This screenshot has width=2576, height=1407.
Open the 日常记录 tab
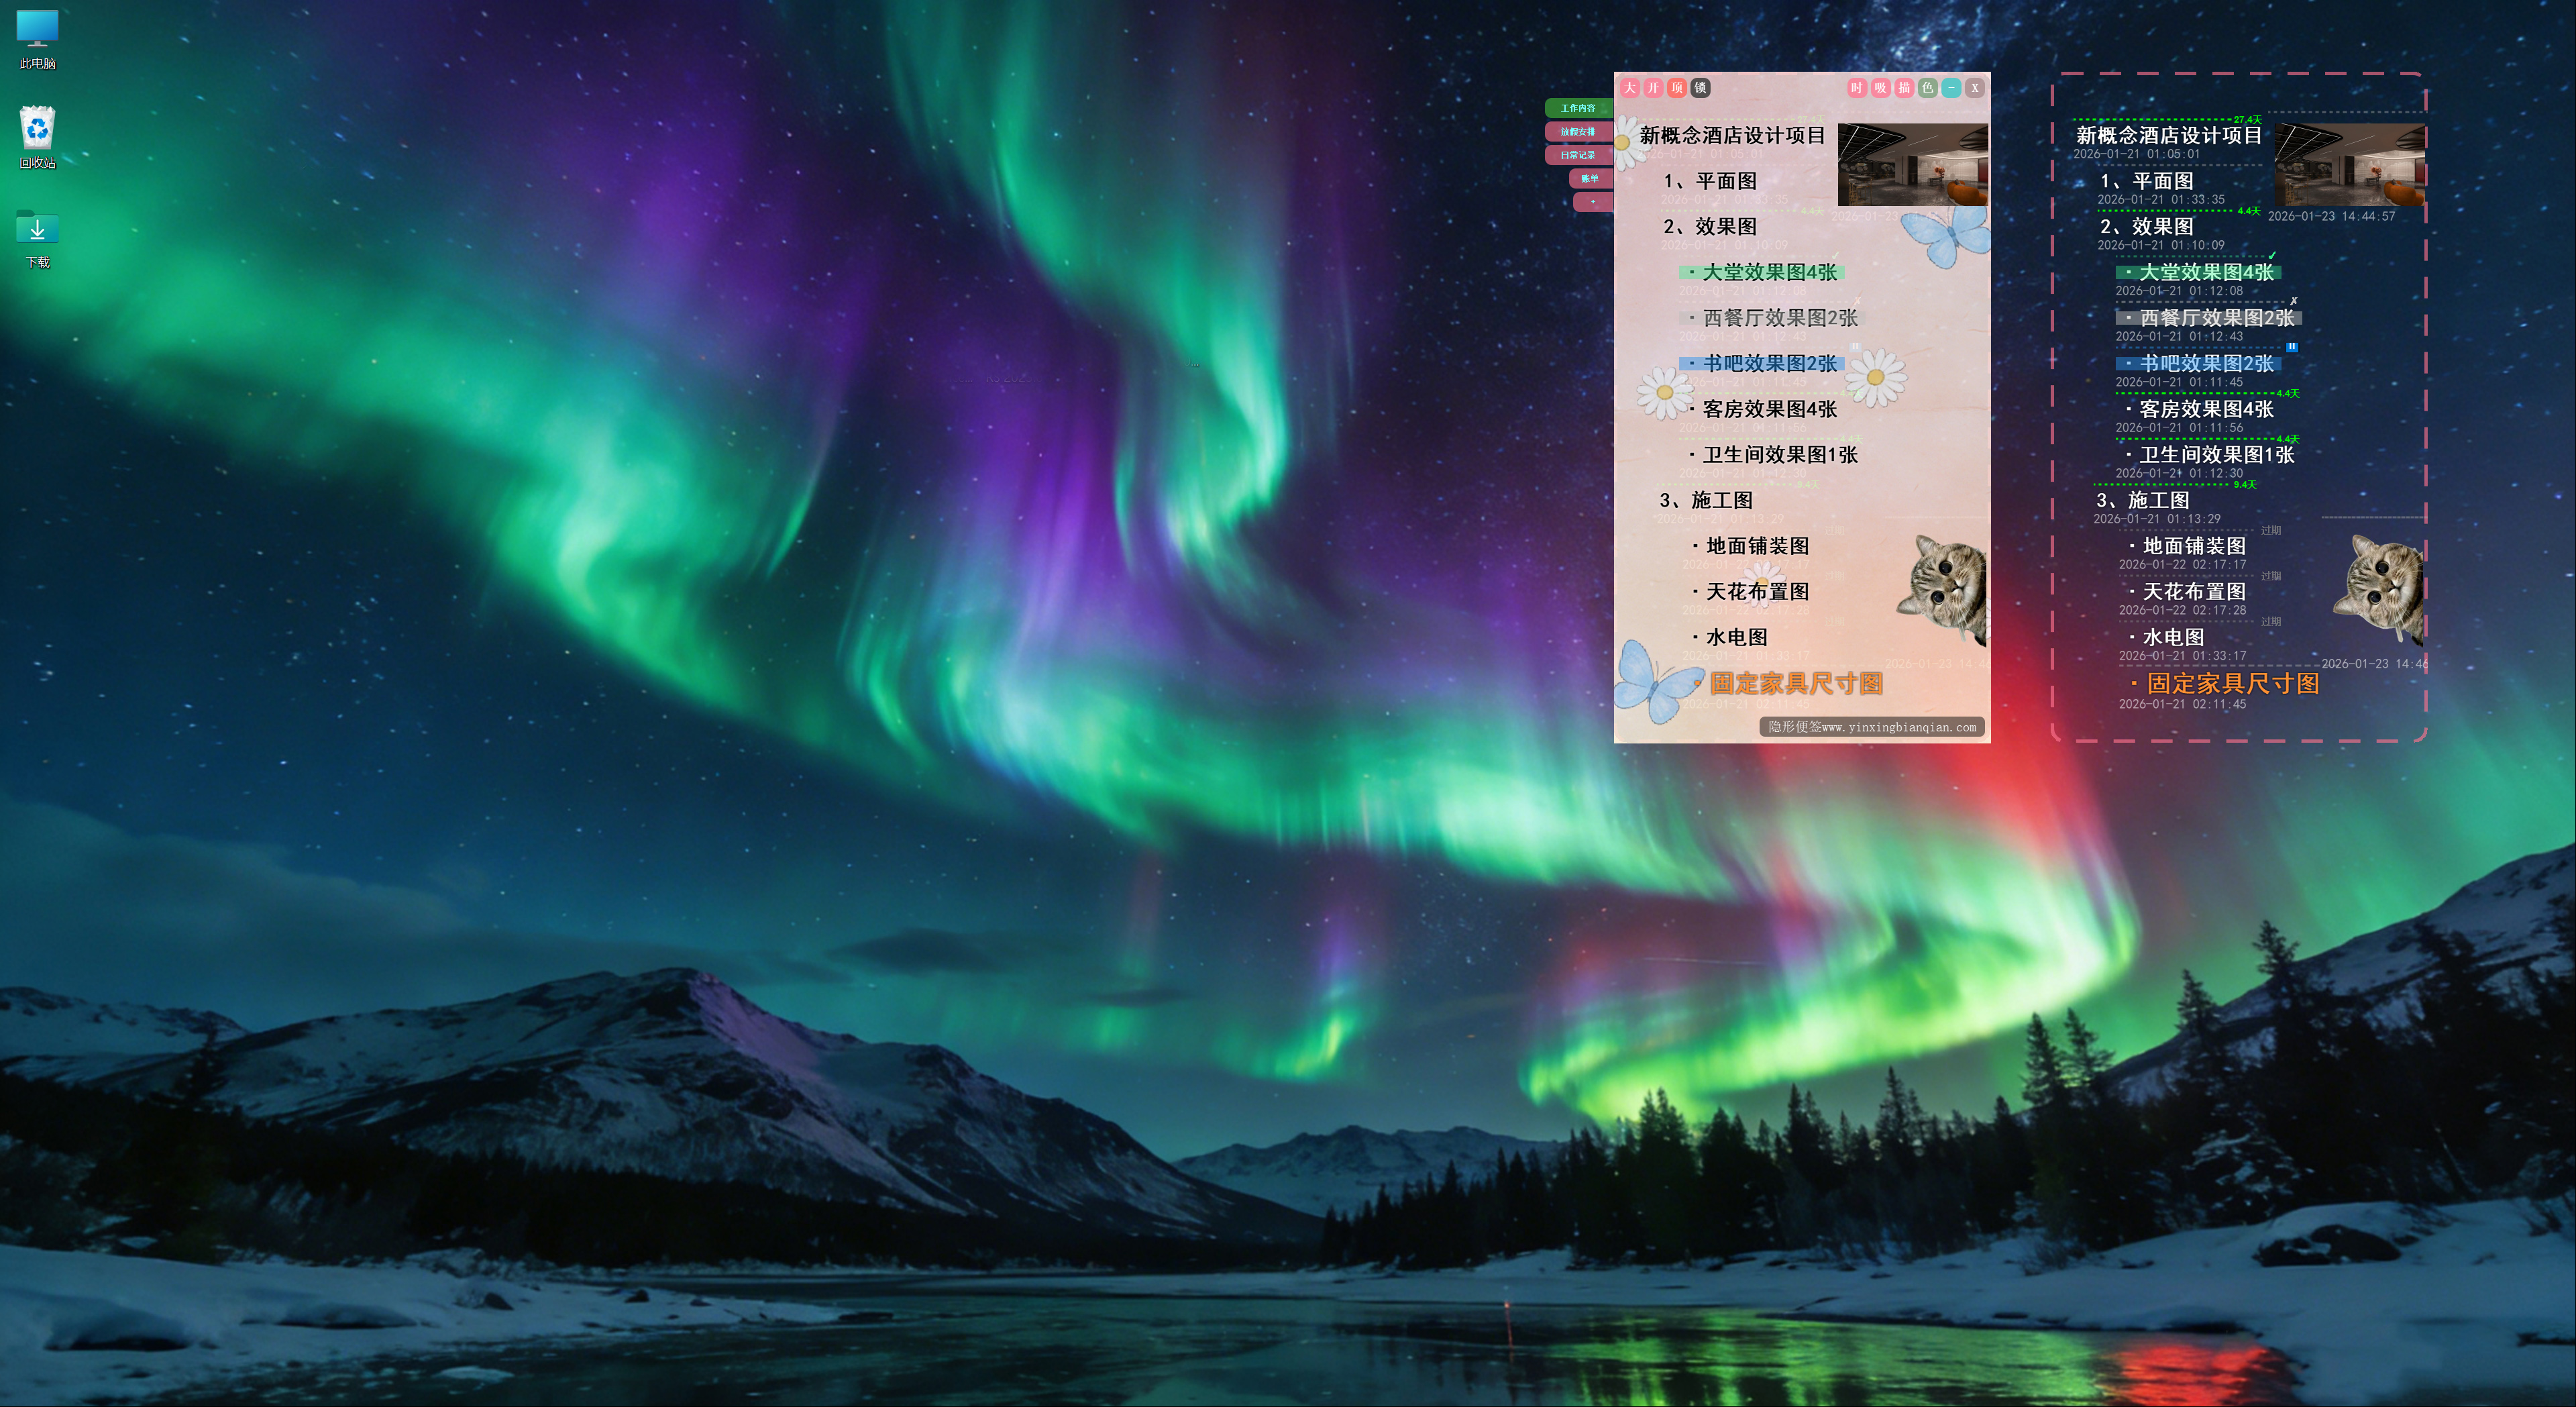1578,155
